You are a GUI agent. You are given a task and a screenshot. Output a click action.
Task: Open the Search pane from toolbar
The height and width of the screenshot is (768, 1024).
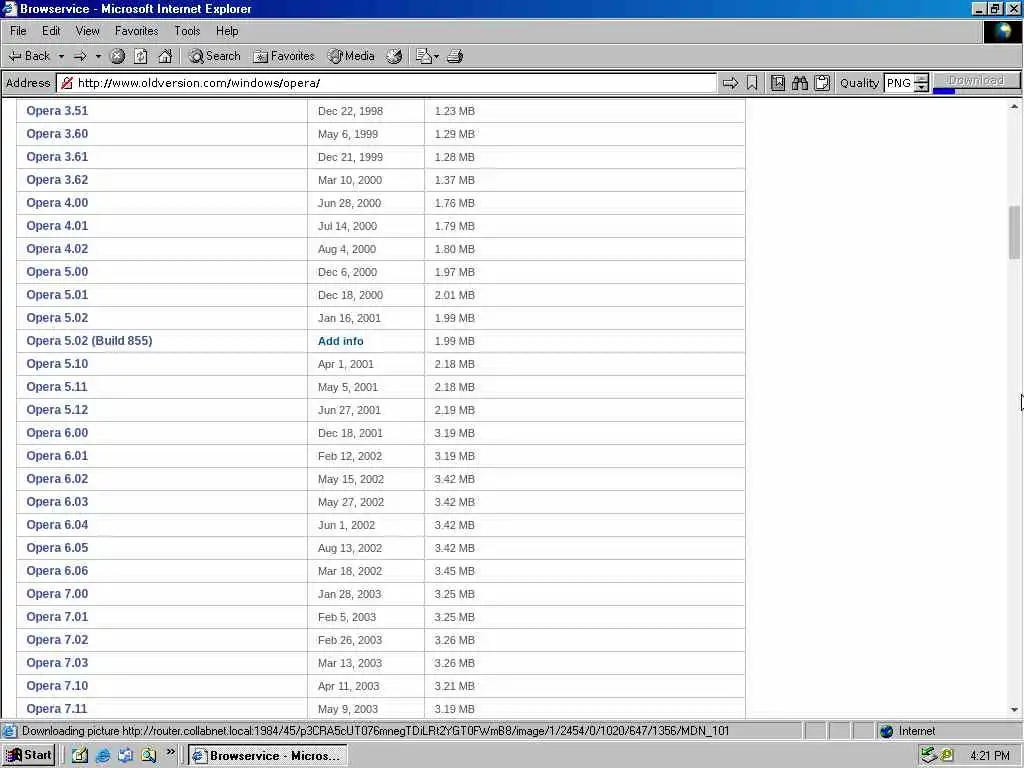click(214, 56)
